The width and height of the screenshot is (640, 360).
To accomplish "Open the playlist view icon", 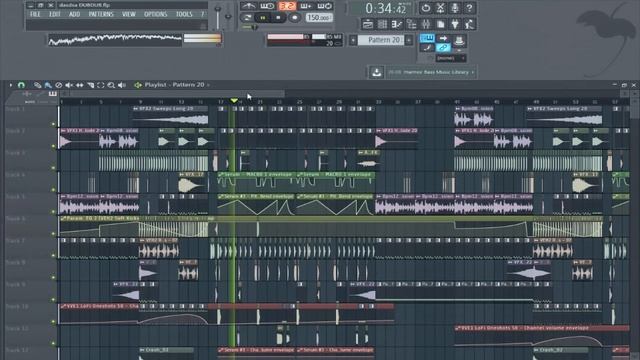I will point(367,24).
